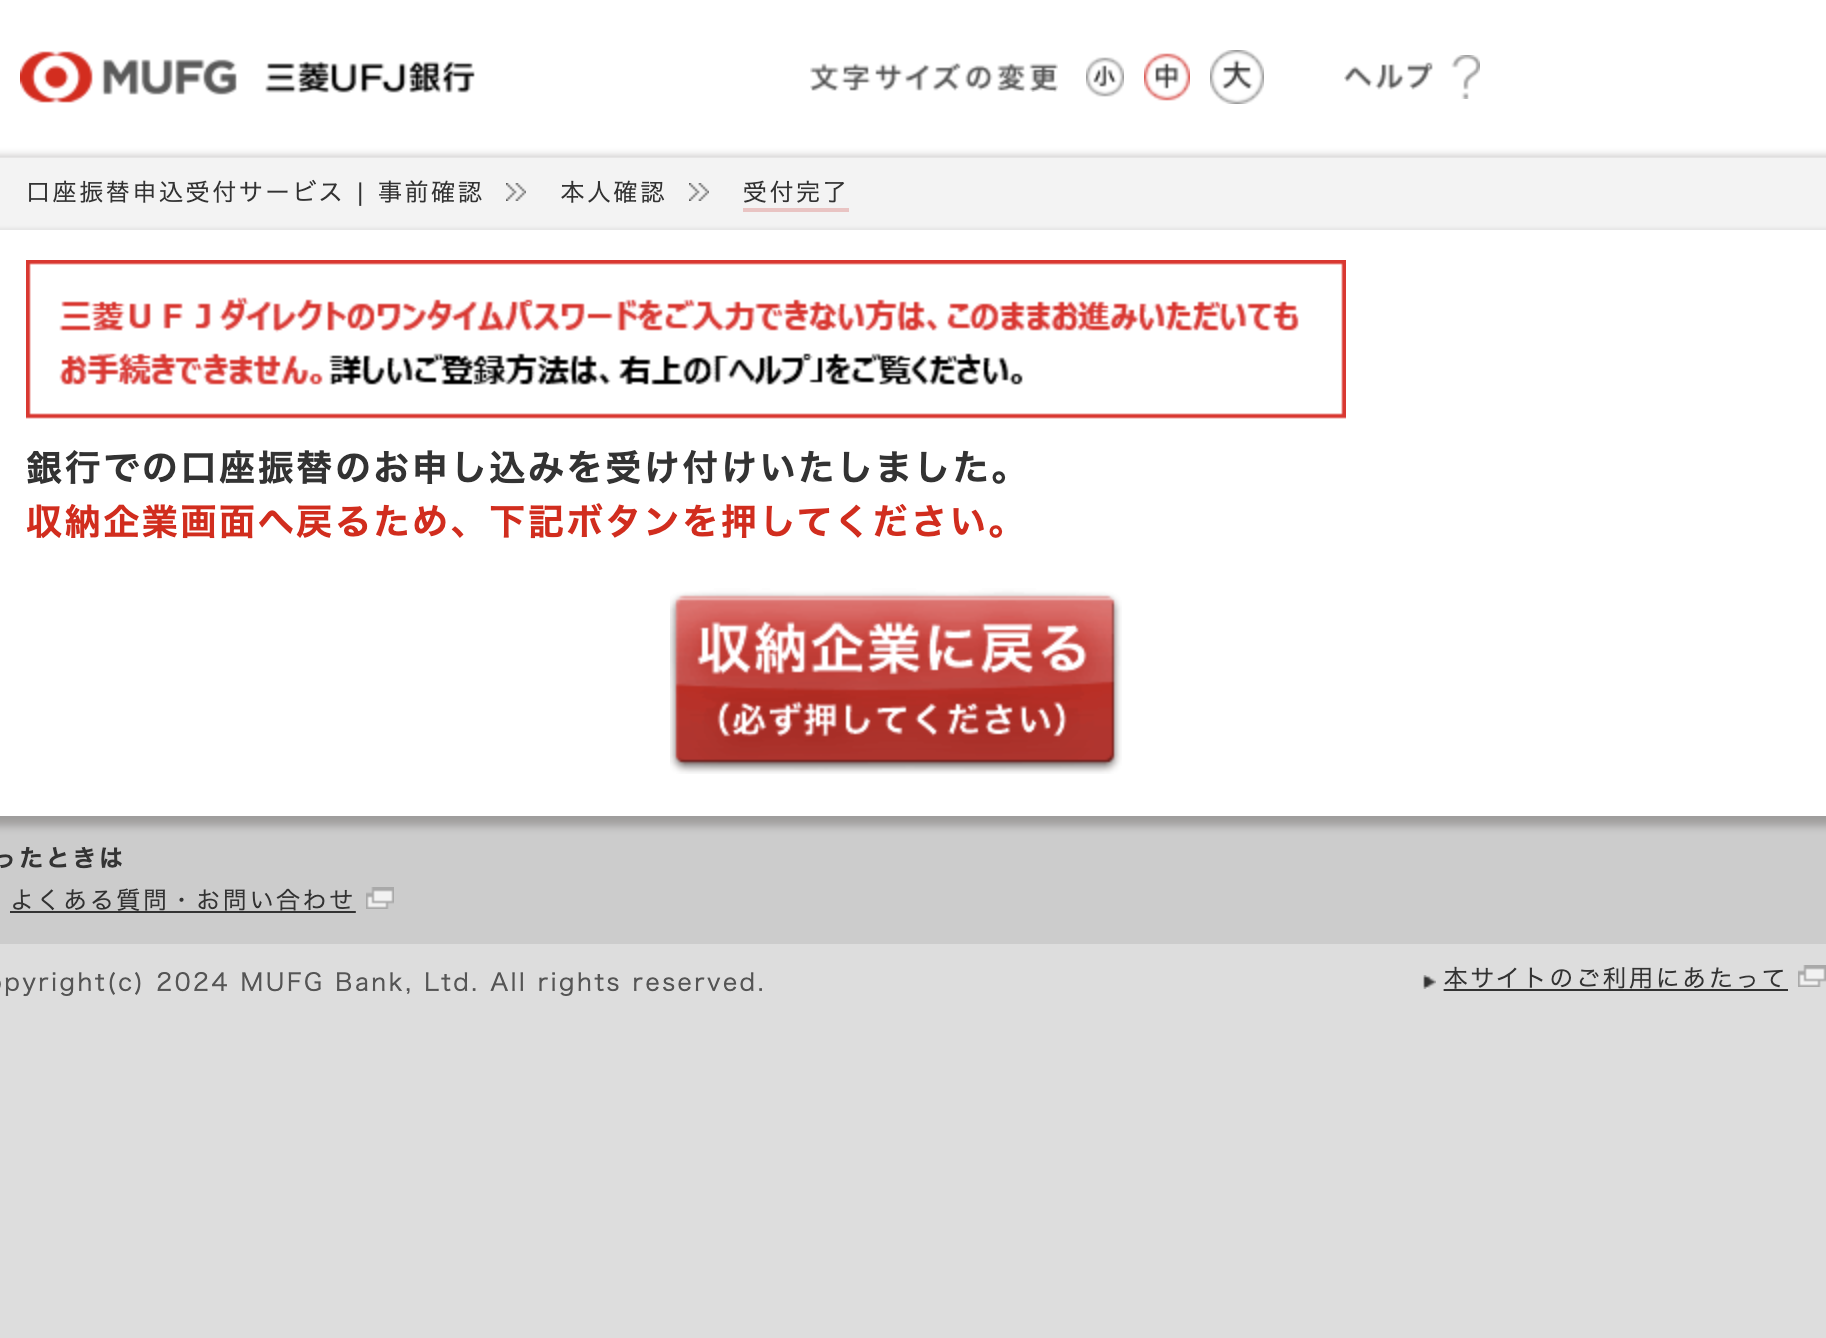The image size is (1826, 1338).
Task: Open the ヘルプ help link
Action: [1388, 76]
